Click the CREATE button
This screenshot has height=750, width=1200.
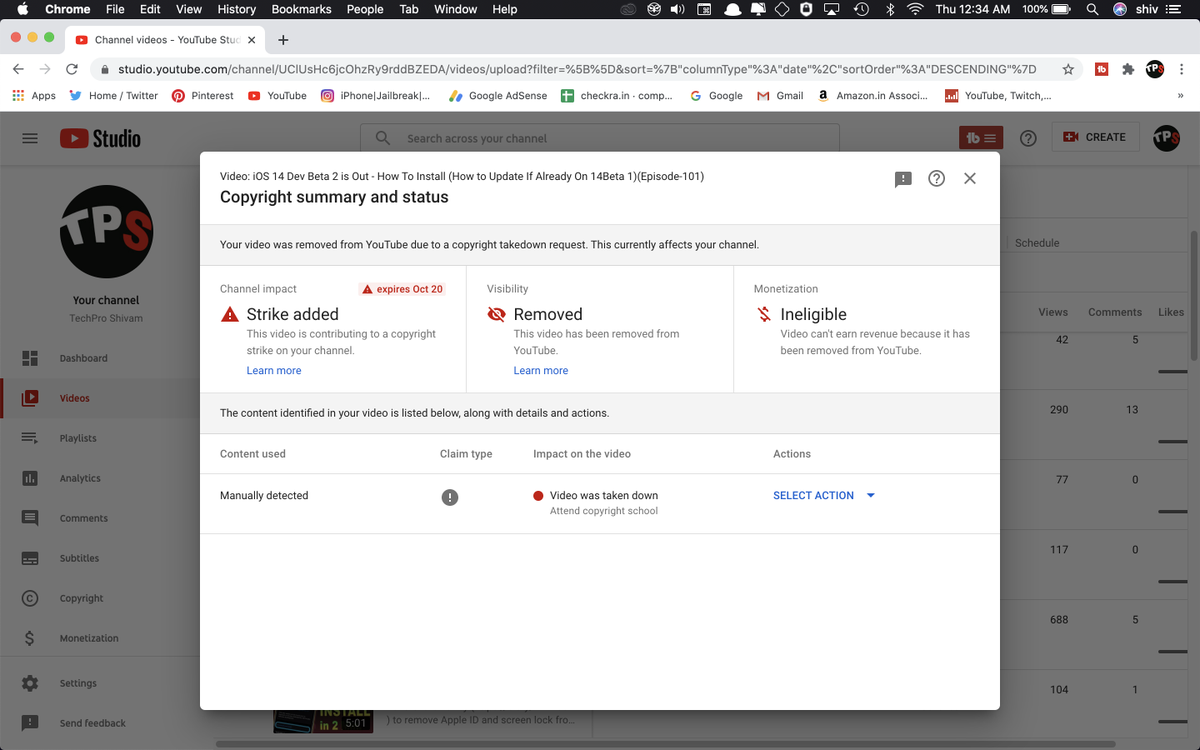coord(1095,137)
